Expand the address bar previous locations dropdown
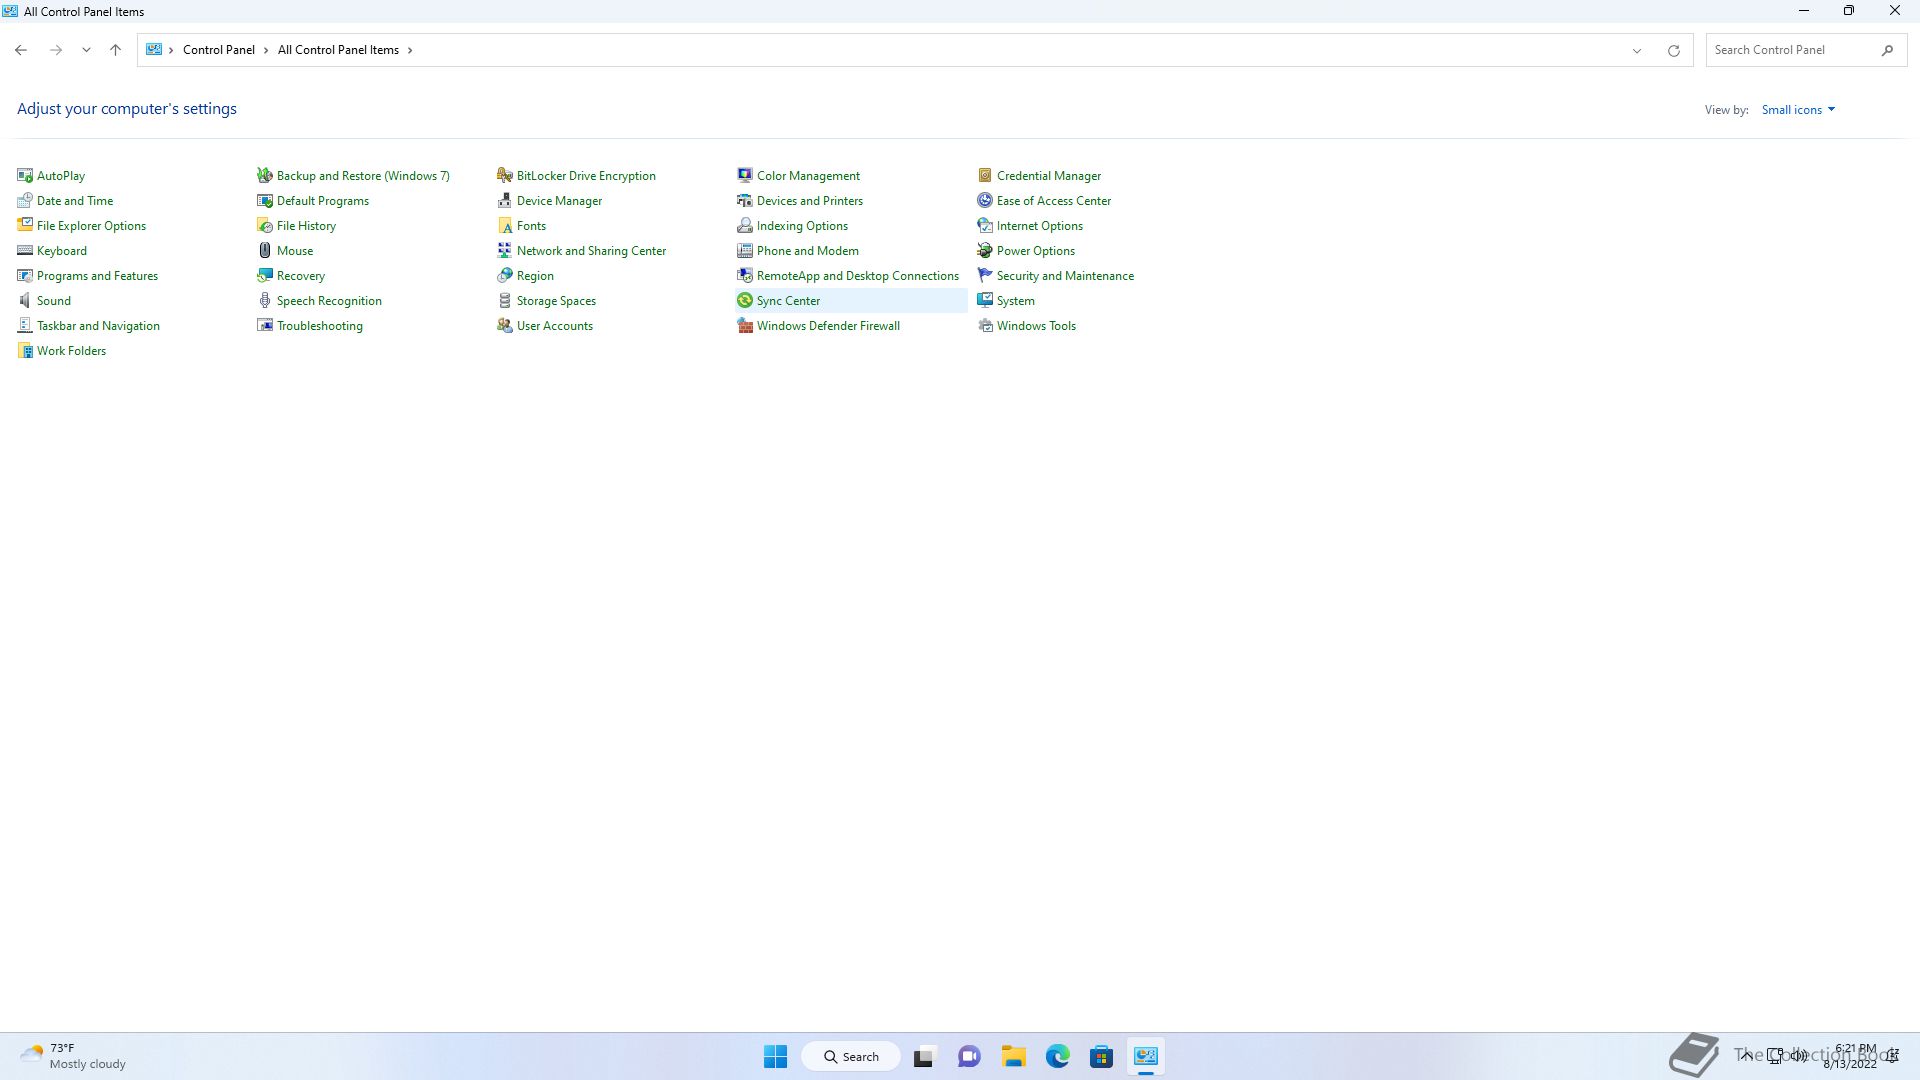The width and height of the screenshot is (1920, 1080). (1637, 50)
